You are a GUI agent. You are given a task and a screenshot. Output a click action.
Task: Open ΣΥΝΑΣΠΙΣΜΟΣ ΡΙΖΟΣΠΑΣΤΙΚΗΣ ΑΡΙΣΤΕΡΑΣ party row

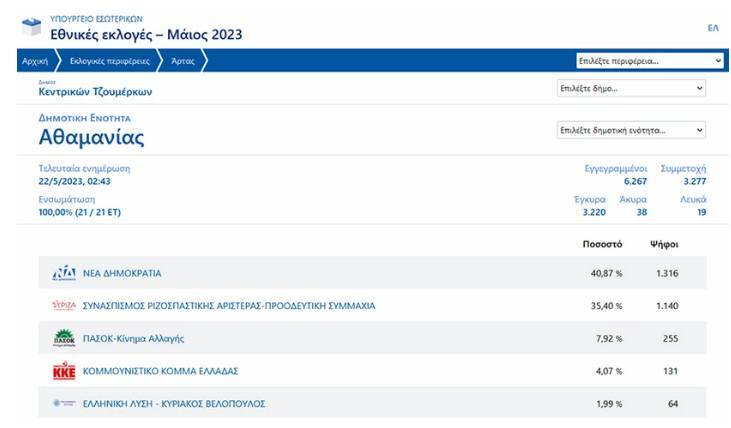[x=229, y=306]
